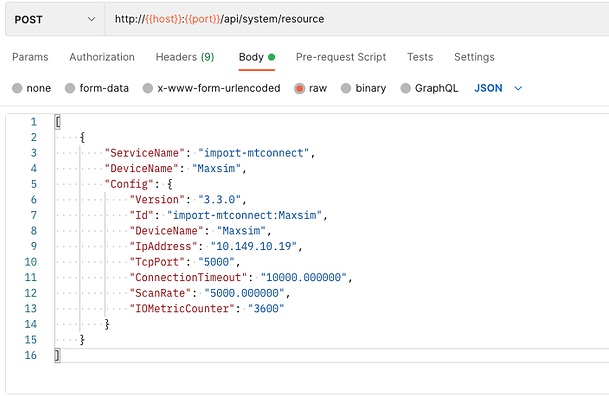Screen dimensions: 609x396
Task: Click the "ScanRate" key
Action: 160,293
